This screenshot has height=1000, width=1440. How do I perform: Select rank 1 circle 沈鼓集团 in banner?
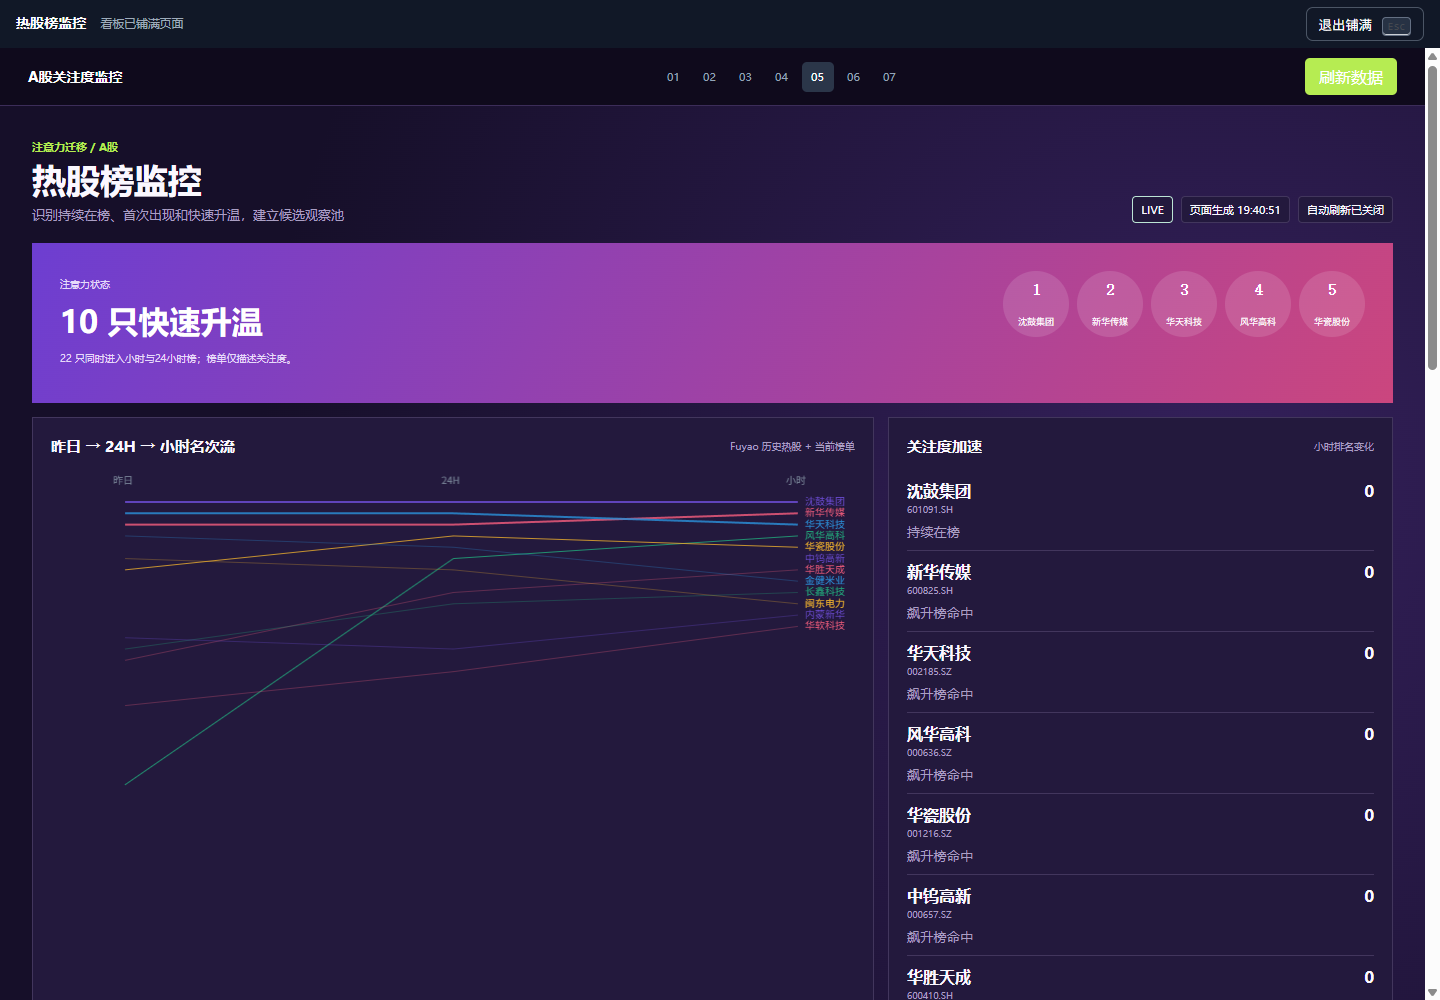point(1036,304)
